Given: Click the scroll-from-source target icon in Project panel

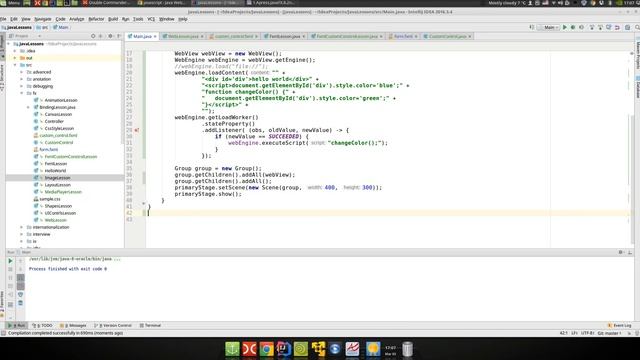Looking at the screenshot, I should (93, 36).
